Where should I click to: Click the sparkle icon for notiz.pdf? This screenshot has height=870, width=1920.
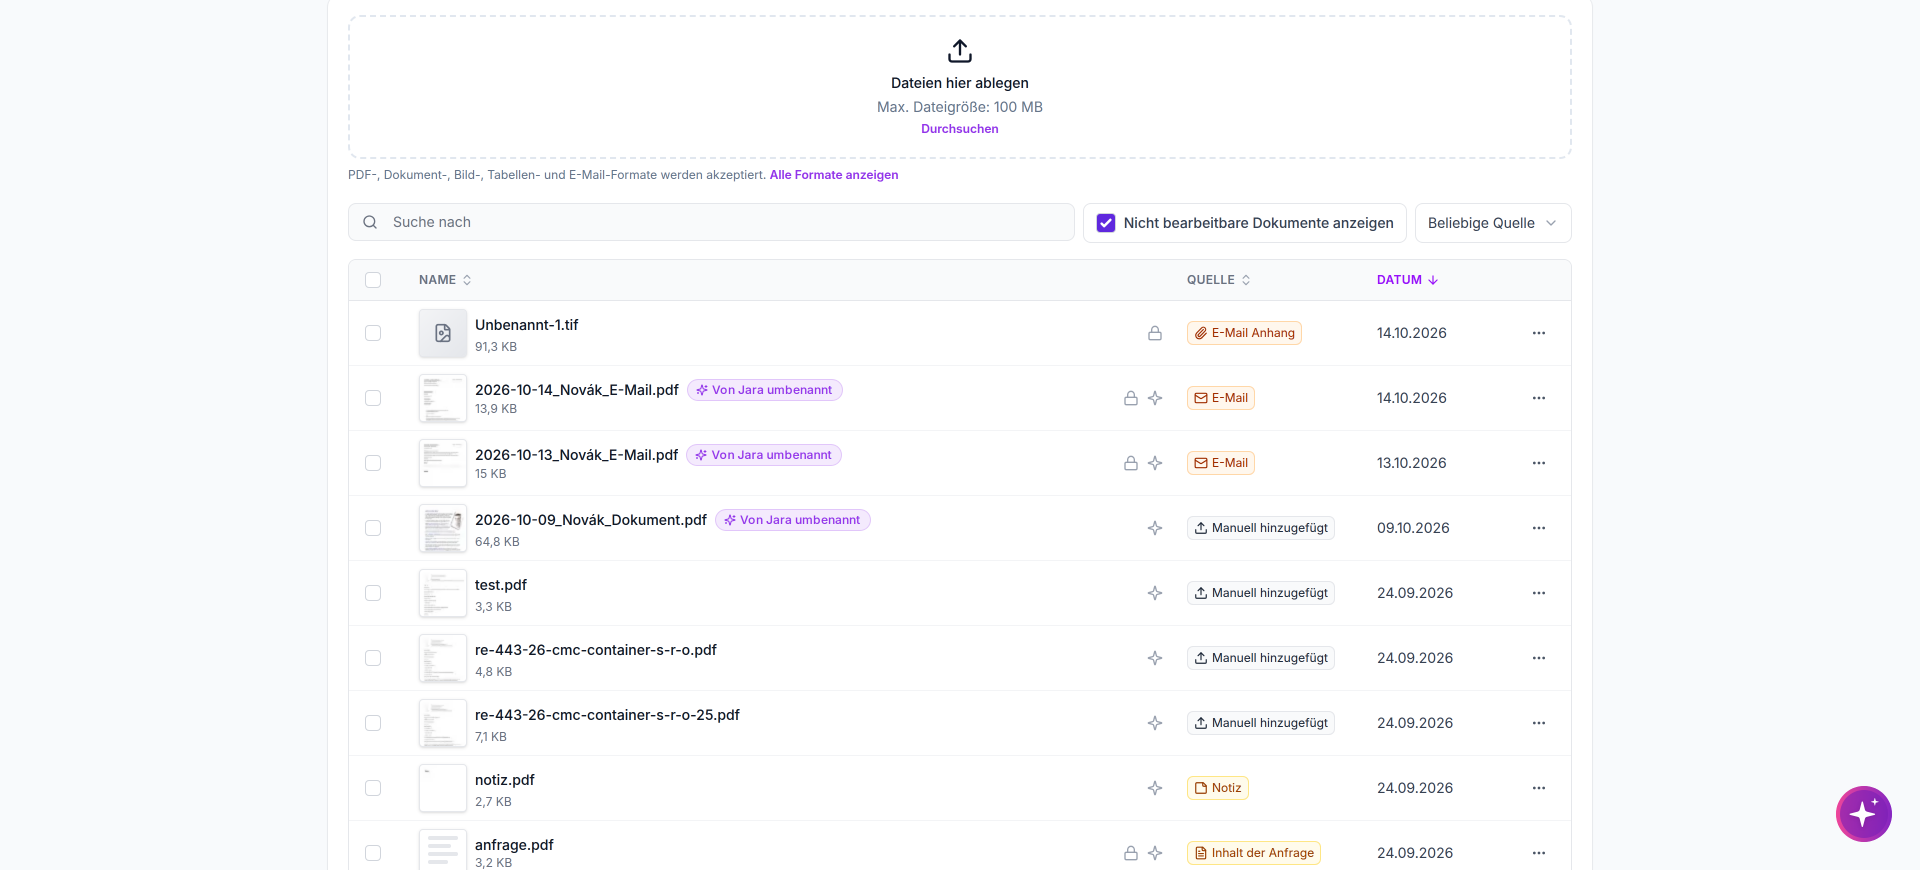[x=1155, y=788]
